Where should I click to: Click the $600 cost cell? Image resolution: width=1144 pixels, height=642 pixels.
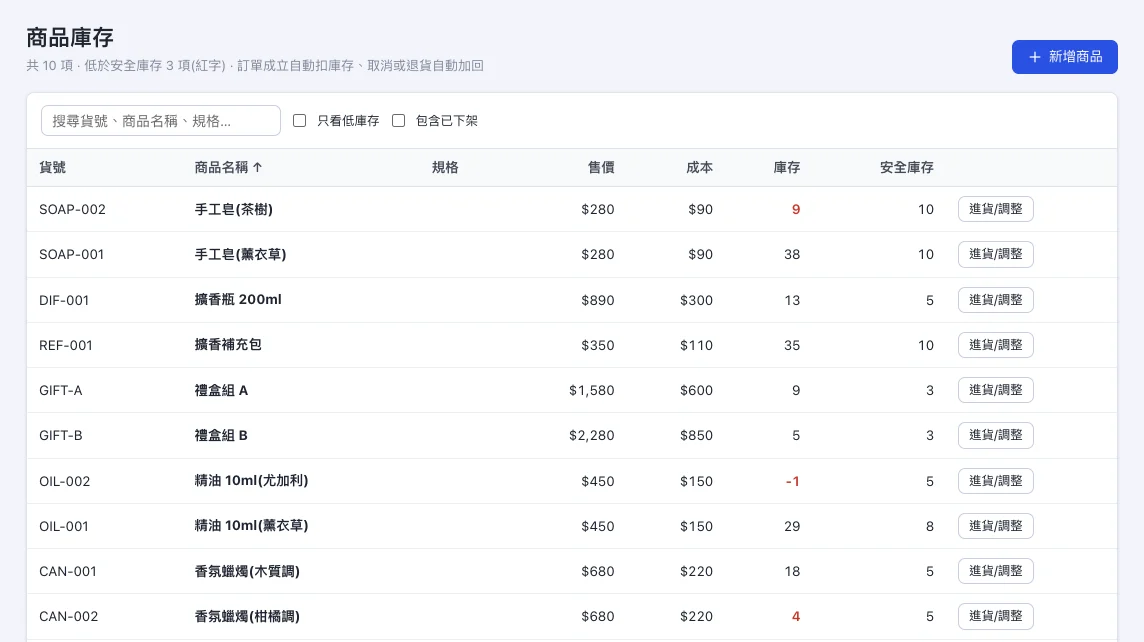(696, 390)
